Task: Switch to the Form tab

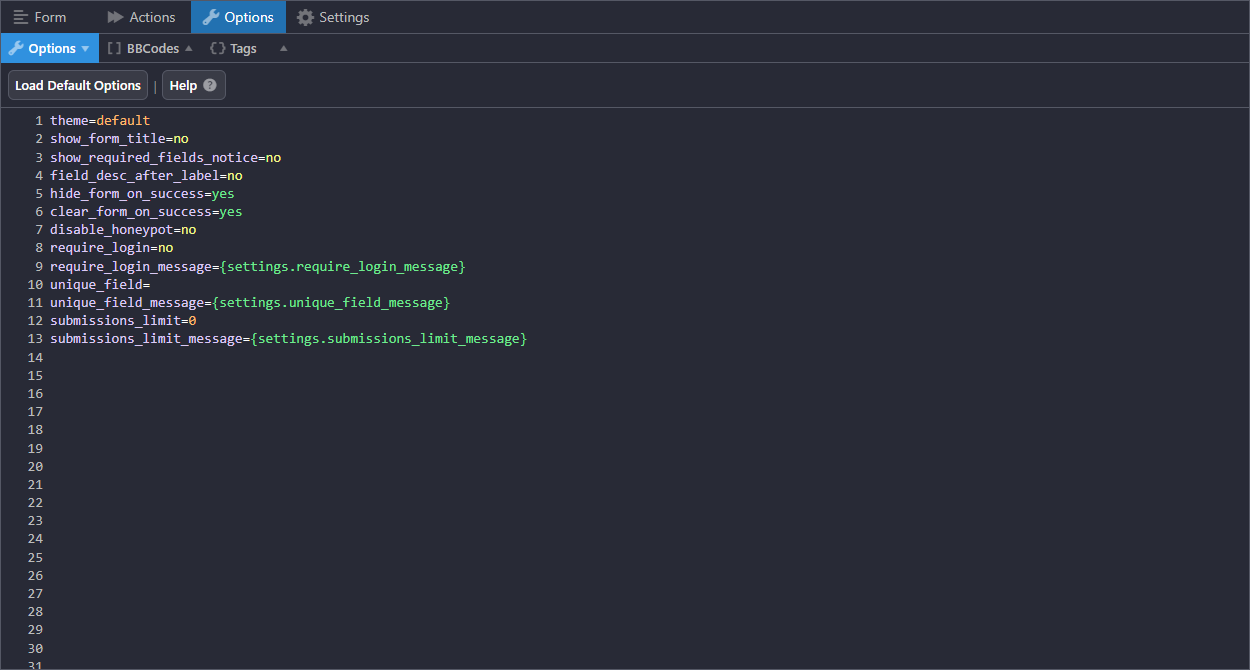Action: 40,17
